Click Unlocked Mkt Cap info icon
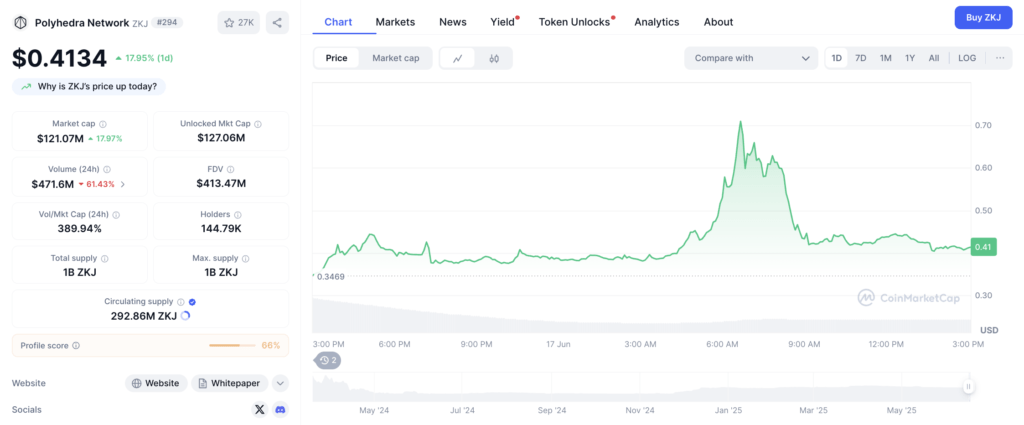Image resolution: width=1024 pixels, height=425 pixels. pyautogui.click(x=258, y=124)
